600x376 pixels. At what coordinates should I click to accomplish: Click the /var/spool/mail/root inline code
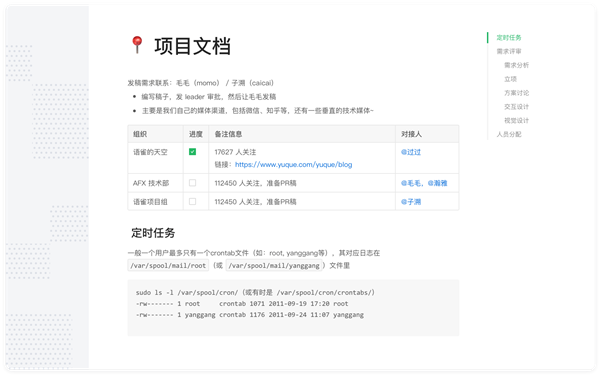[168, 265]
